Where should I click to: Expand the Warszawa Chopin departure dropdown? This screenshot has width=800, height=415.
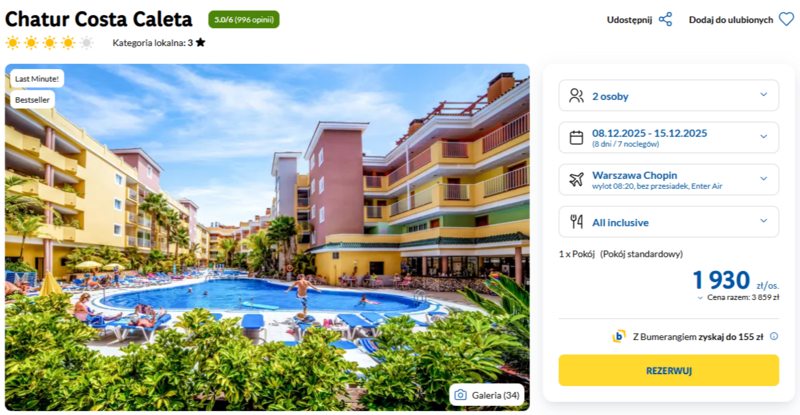click(x=669, y=179)
